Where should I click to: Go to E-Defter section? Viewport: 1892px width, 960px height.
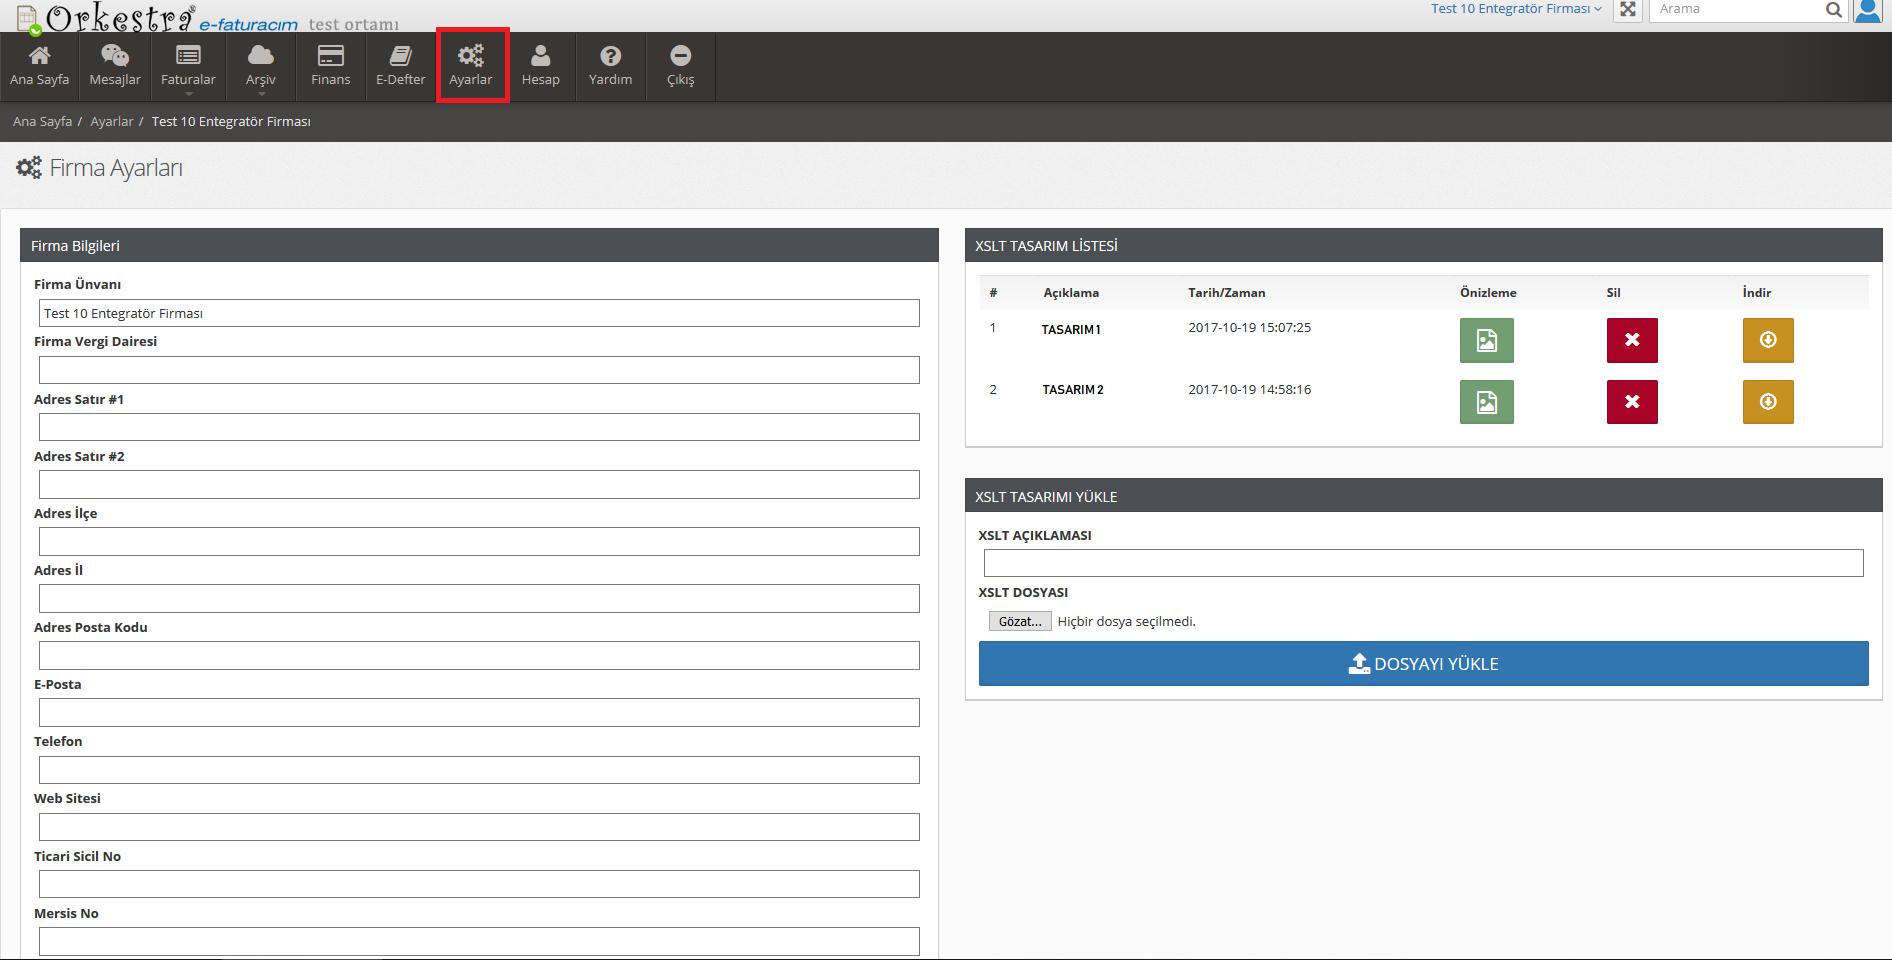click(400, 66)
